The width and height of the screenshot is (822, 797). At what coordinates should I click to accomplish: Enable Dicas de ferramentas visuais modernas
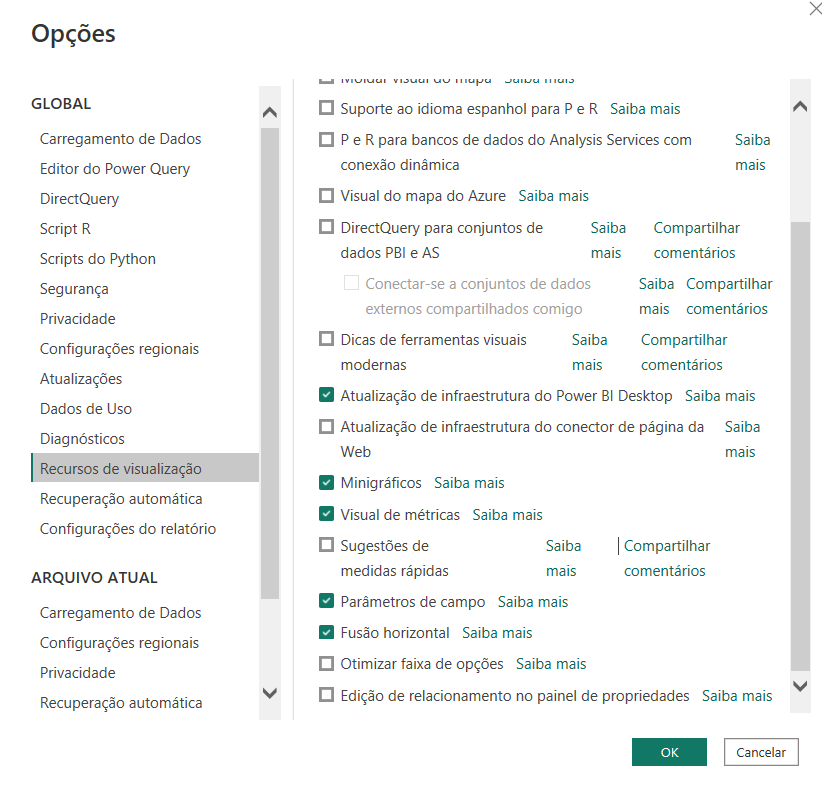pyautogui.click(x=326, y=339)
